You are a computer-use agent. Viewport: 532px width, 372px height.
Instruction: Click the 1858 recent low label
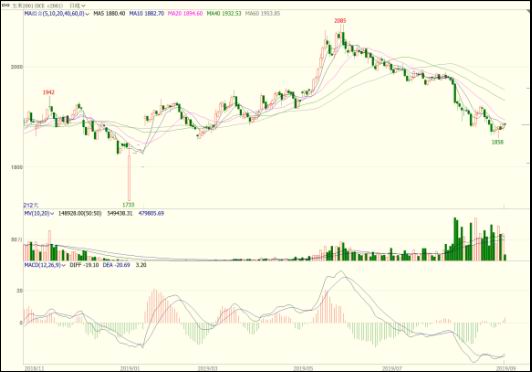point(498,142)
